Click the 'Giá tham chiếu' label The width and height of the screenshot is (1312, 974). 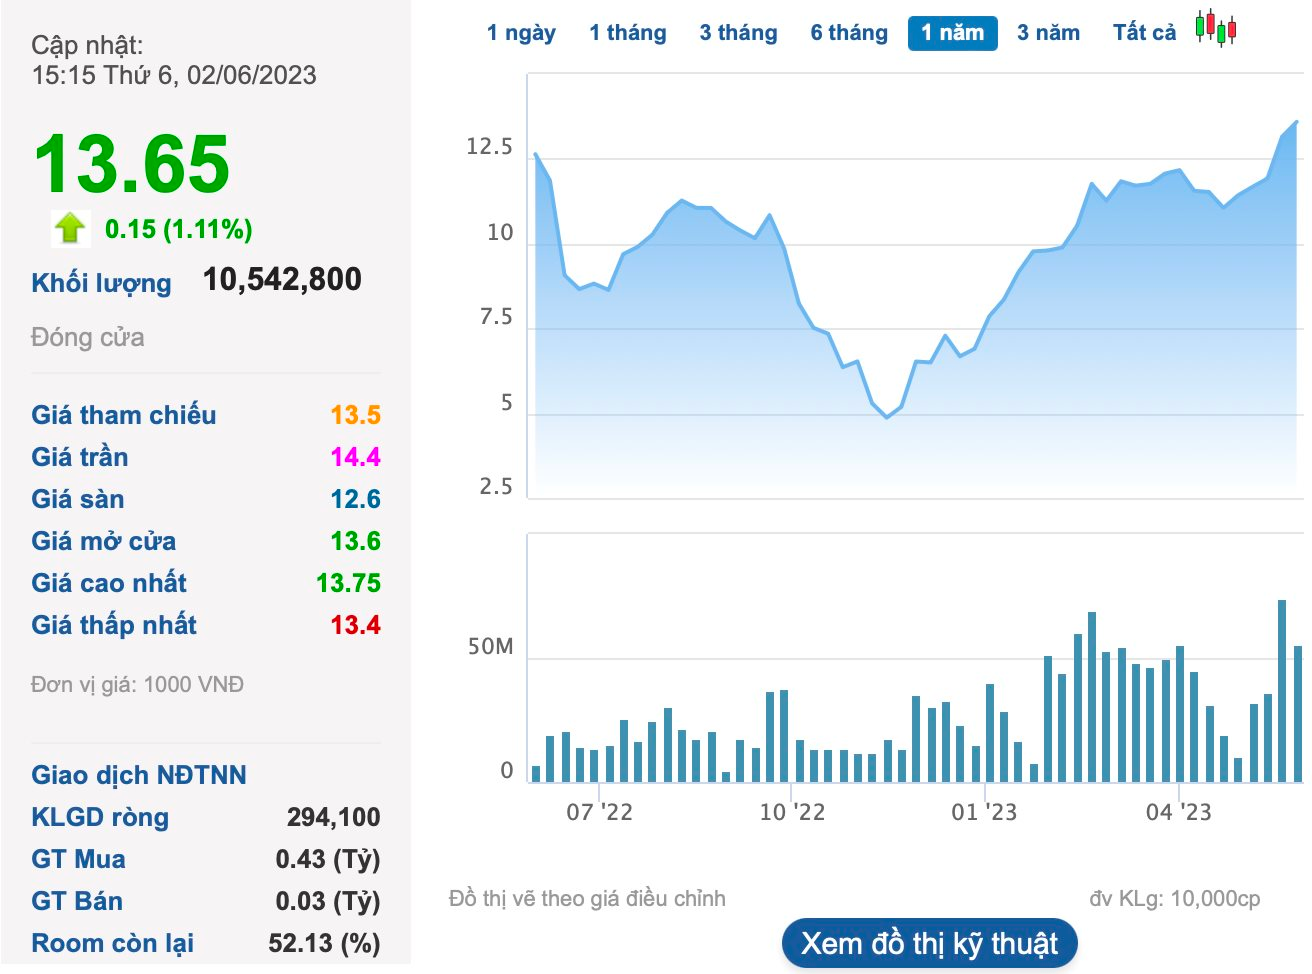coord(123,415)
